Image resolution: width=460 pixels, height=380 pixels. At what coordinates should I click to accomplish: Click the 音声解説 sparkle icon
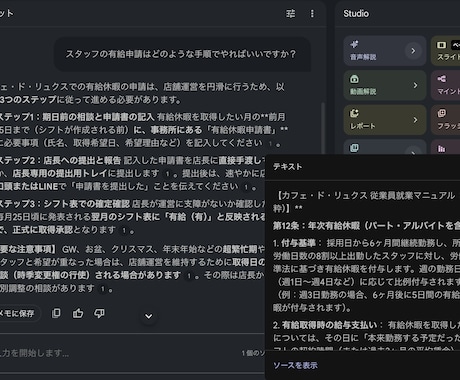[354, 44]
